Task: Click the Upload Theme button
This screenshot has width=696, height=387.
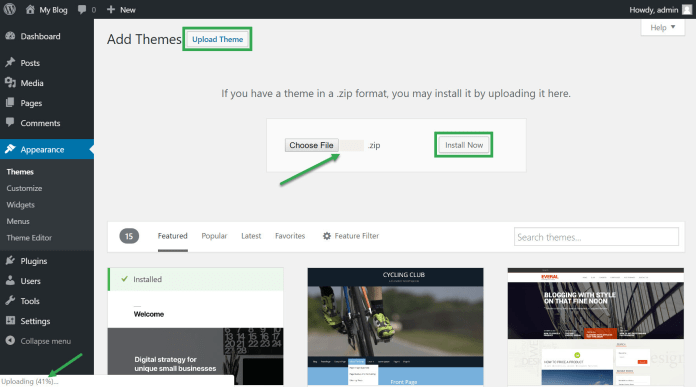Action: click(x=218, y=39)
